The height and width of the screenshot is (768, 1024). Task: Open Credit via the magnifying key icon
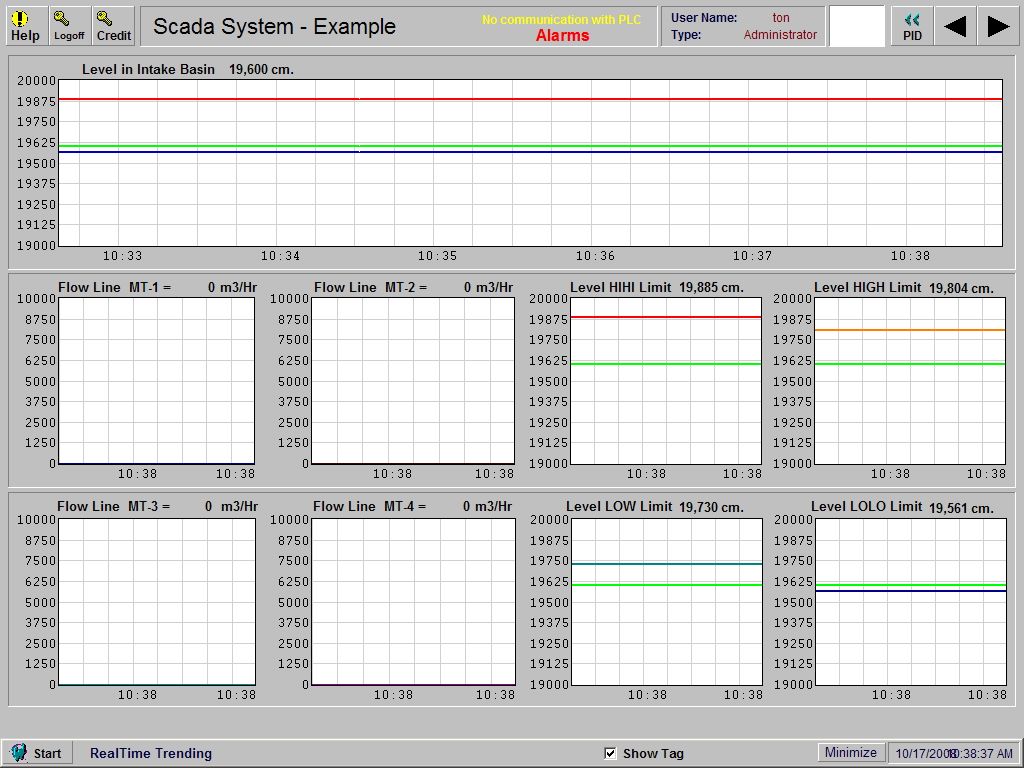pos(112,24)
